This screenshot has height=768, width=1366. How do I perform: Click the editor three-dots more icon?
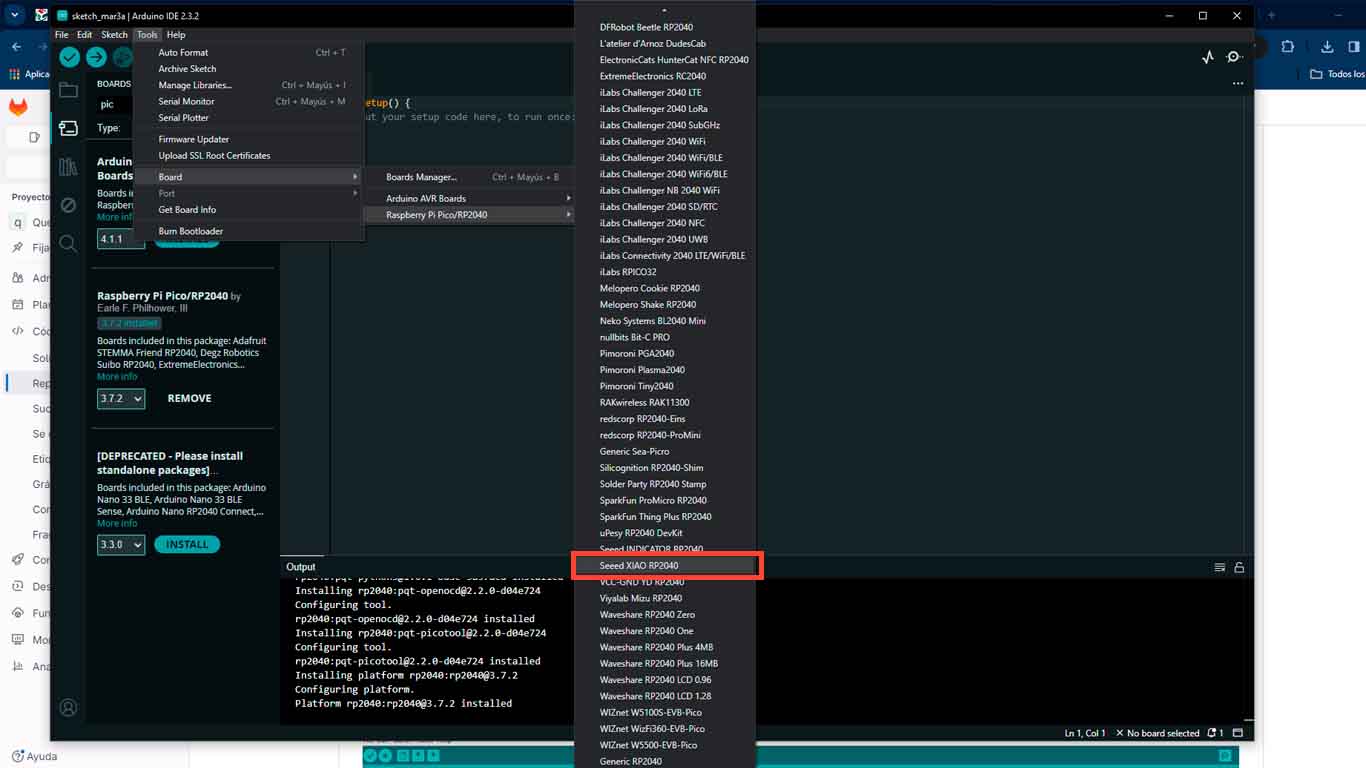[1238, 83]
